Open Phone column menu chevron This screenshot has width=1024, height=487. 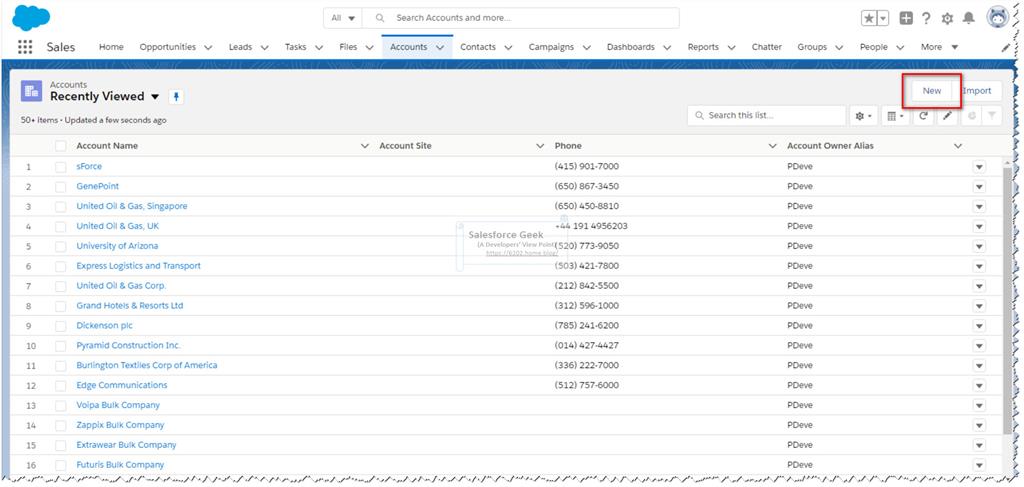tap(773, 146)
